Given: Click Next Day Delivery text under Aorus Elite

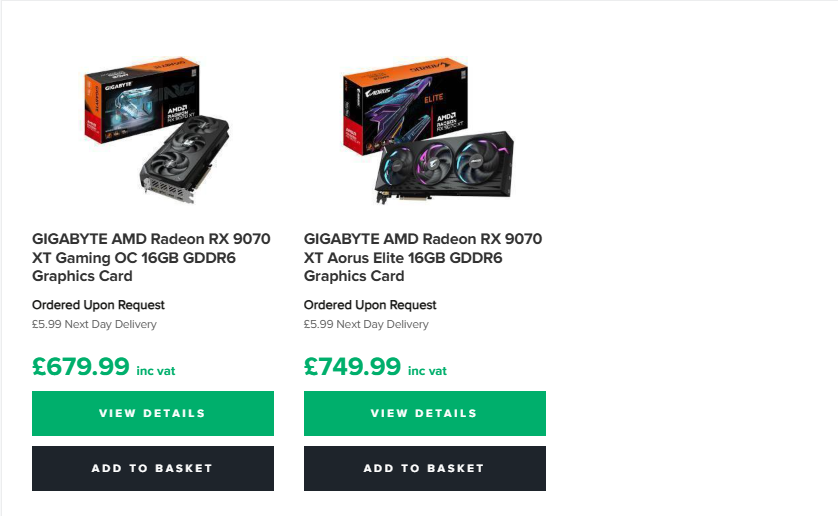Looking at the screenshot, I should click(366, 324).
